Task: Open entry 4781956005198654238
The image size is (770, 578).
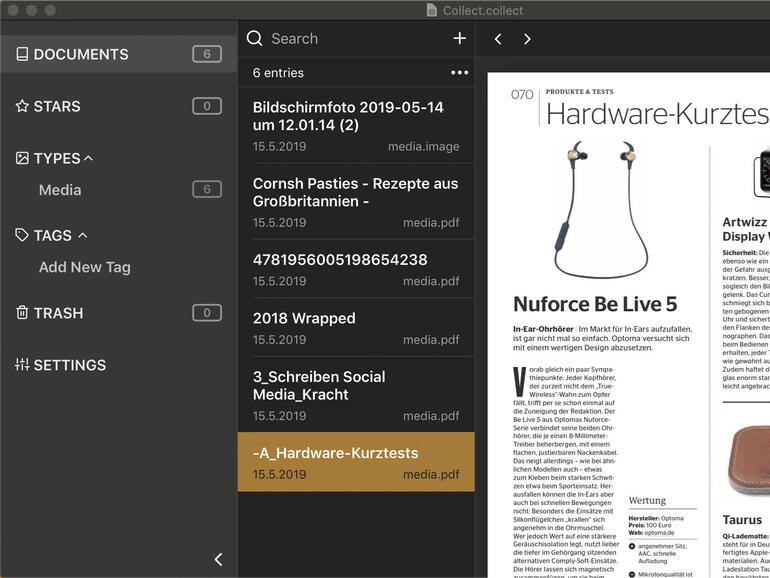Action: coord(356,269)
